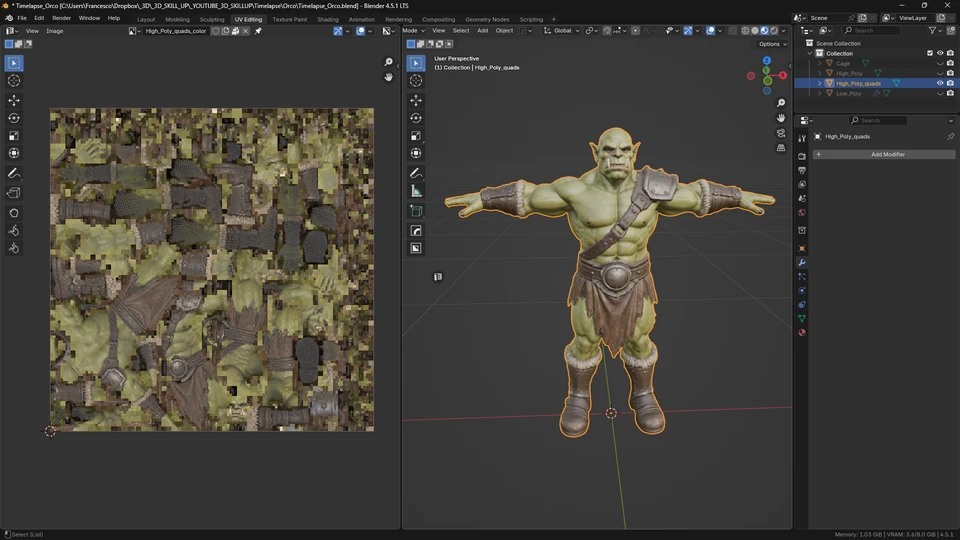Select the Grab sculpt tool in the UV editor
This screenshot has width=960, height=540.
[x=13, y=212]
